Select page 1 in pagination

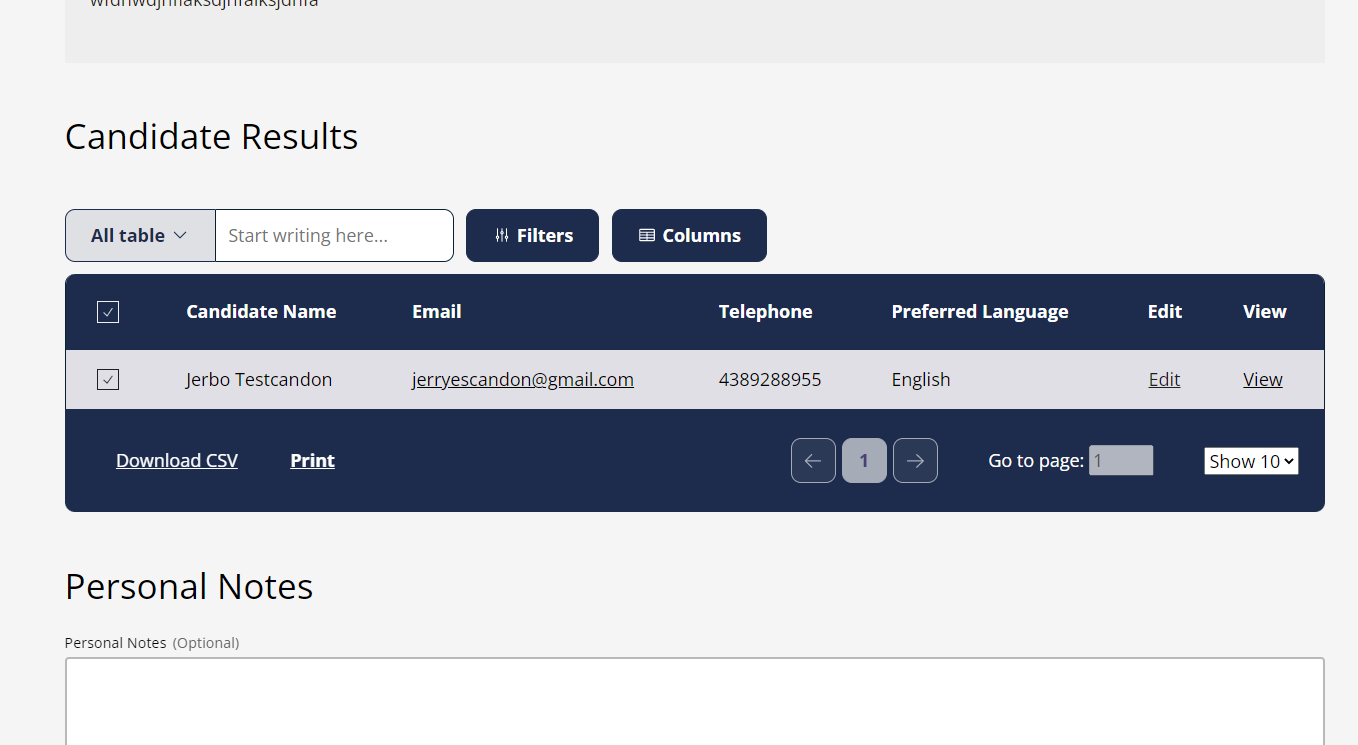pyautogui.click(x=864, y=460)
